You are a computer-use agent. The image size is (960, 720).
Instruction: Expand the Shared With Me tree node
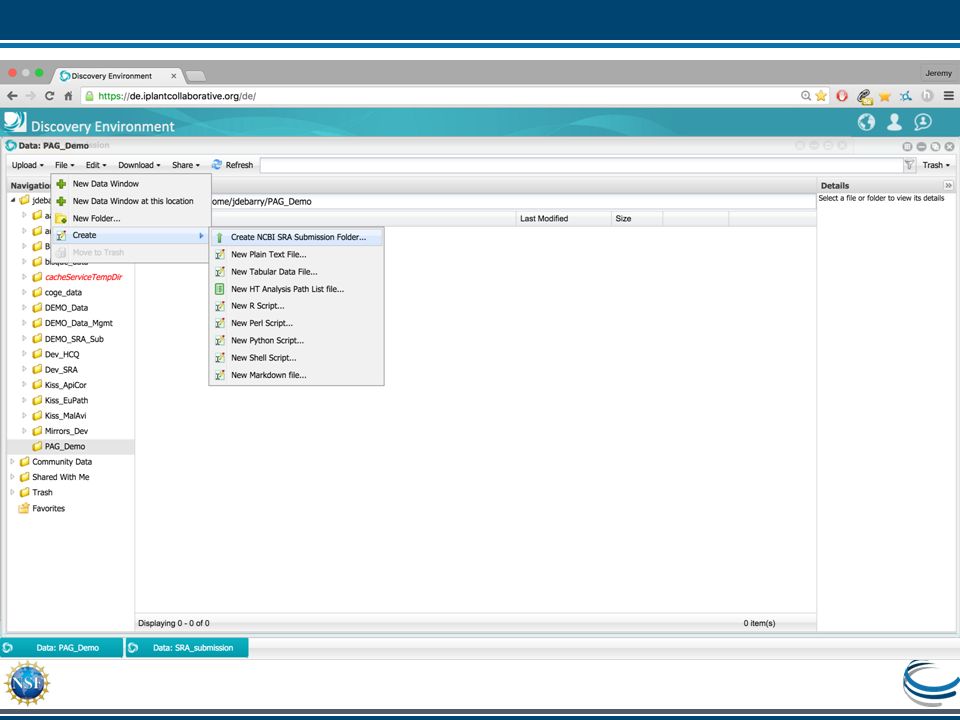pyautogui.click(x=12, y=477)
